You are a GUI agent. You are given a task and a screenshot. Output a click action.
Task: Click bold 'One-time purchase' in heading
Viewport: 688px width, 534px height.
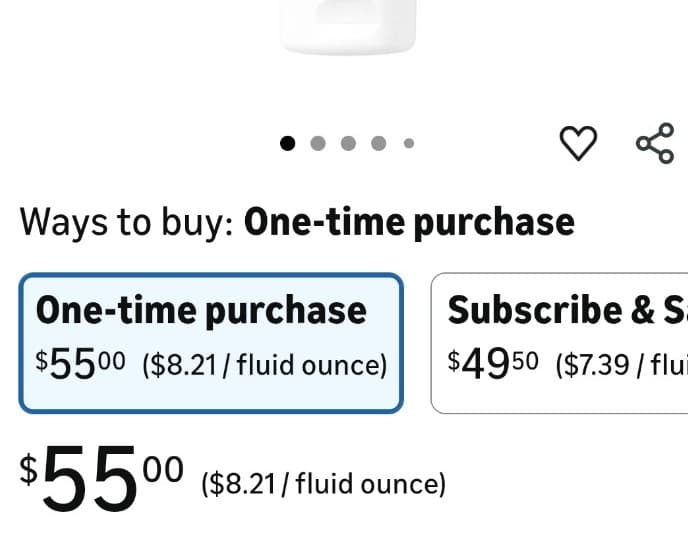tap(409, 221)
